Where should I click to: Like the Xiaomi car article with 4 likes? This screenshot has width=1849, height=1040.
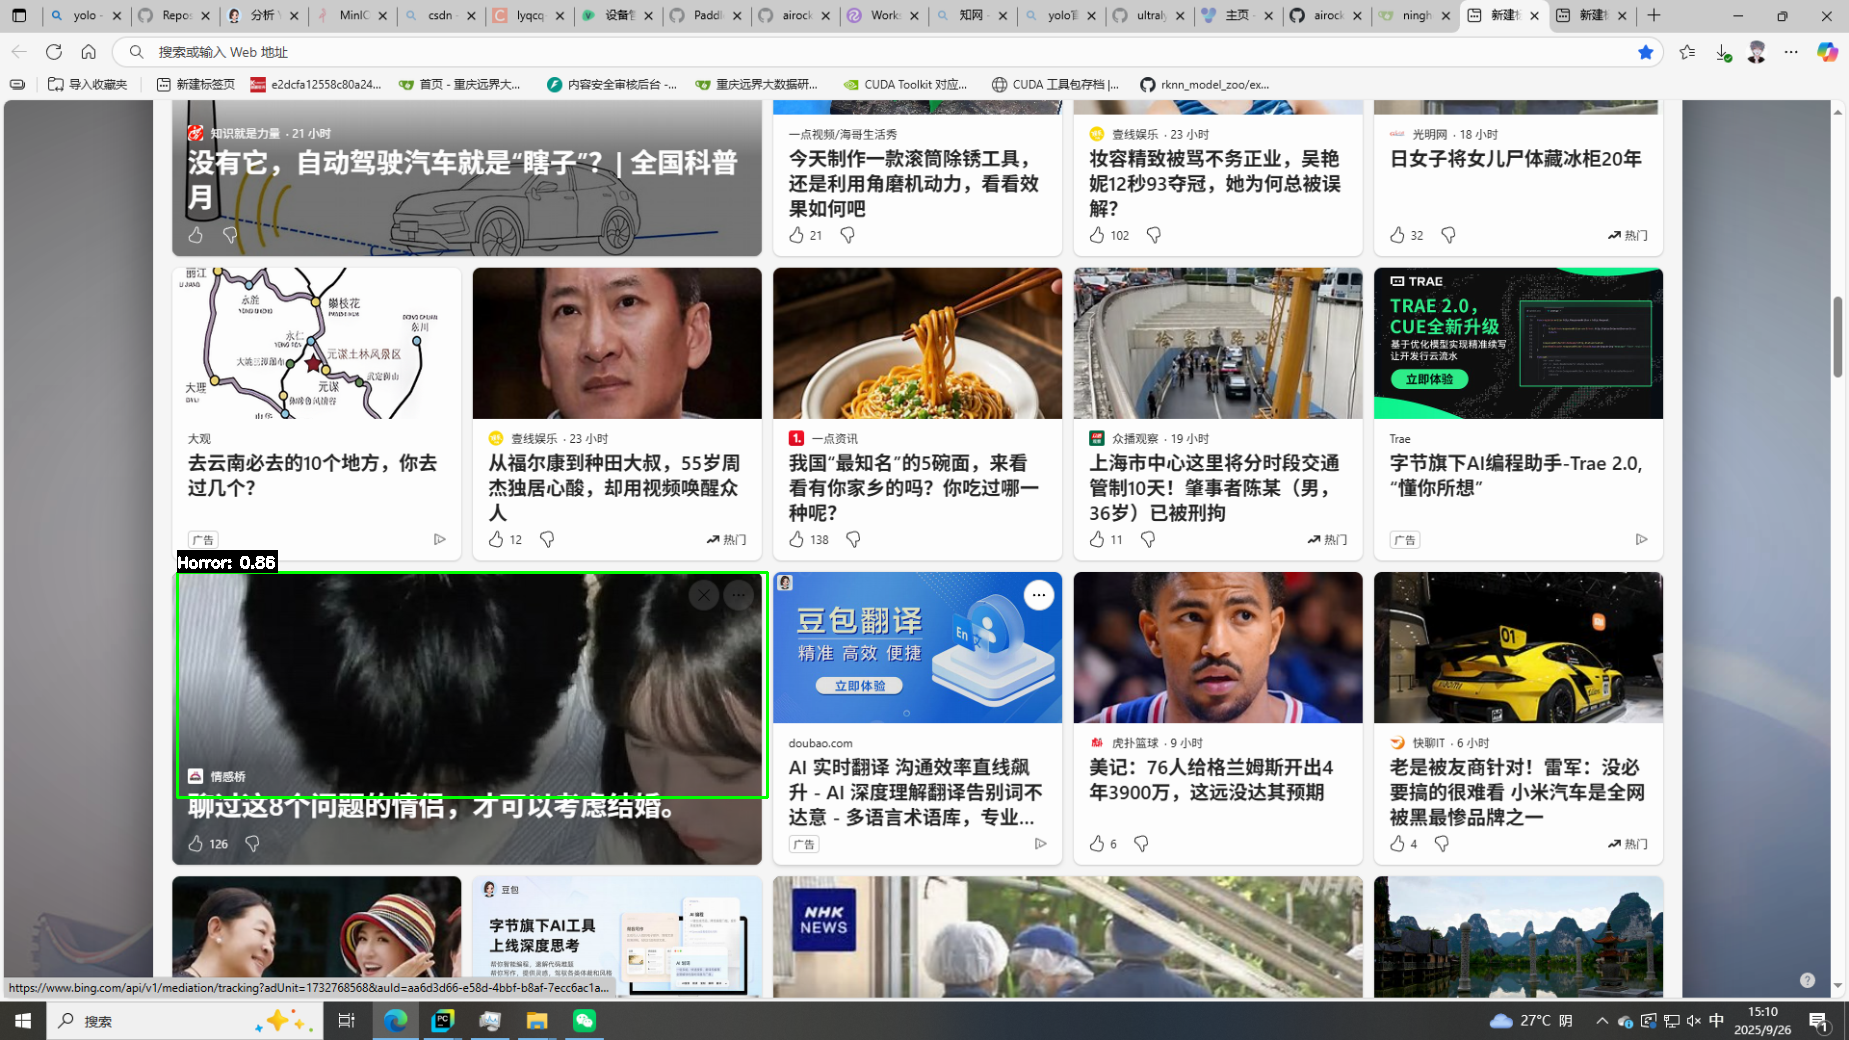click(1397, 843)
